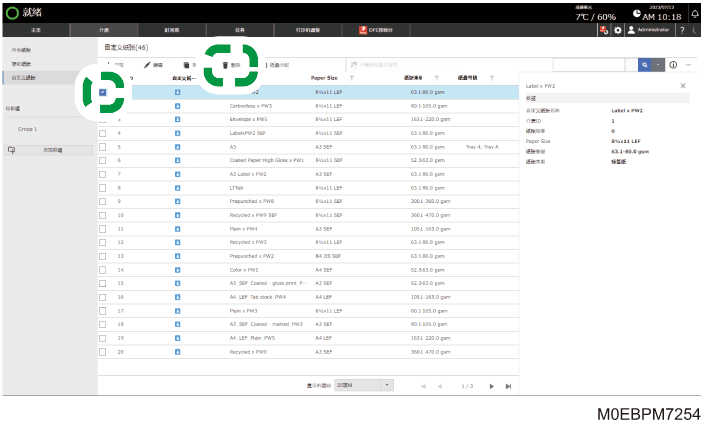The width and height of the screenshot is (704, 425).
Task: Show details with the circled info icon
Action: (x=673, y=65)
